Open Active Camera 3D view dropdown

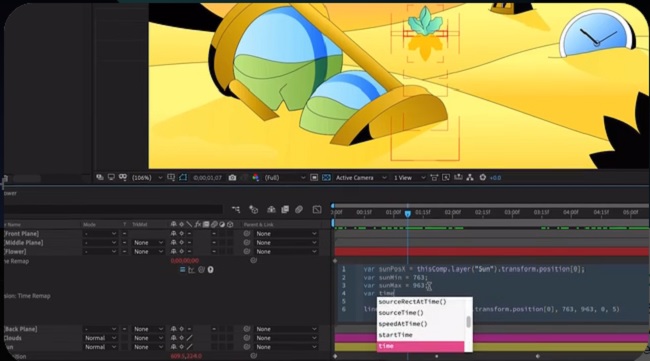point(361,177)
